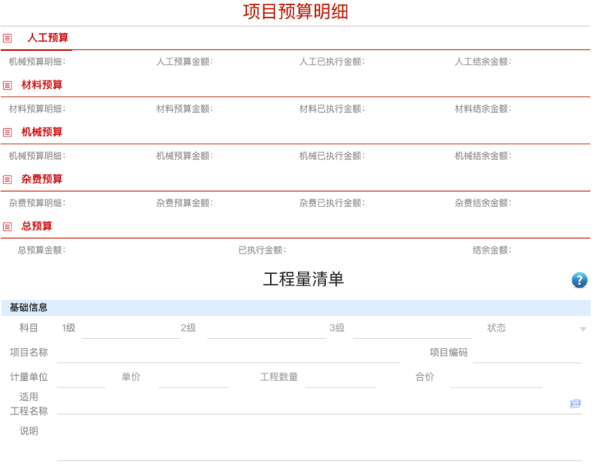Click the 杂费预算金额 label
This screenshot has width=600, height=469.
pyautogui.click(x=184, y=203)
